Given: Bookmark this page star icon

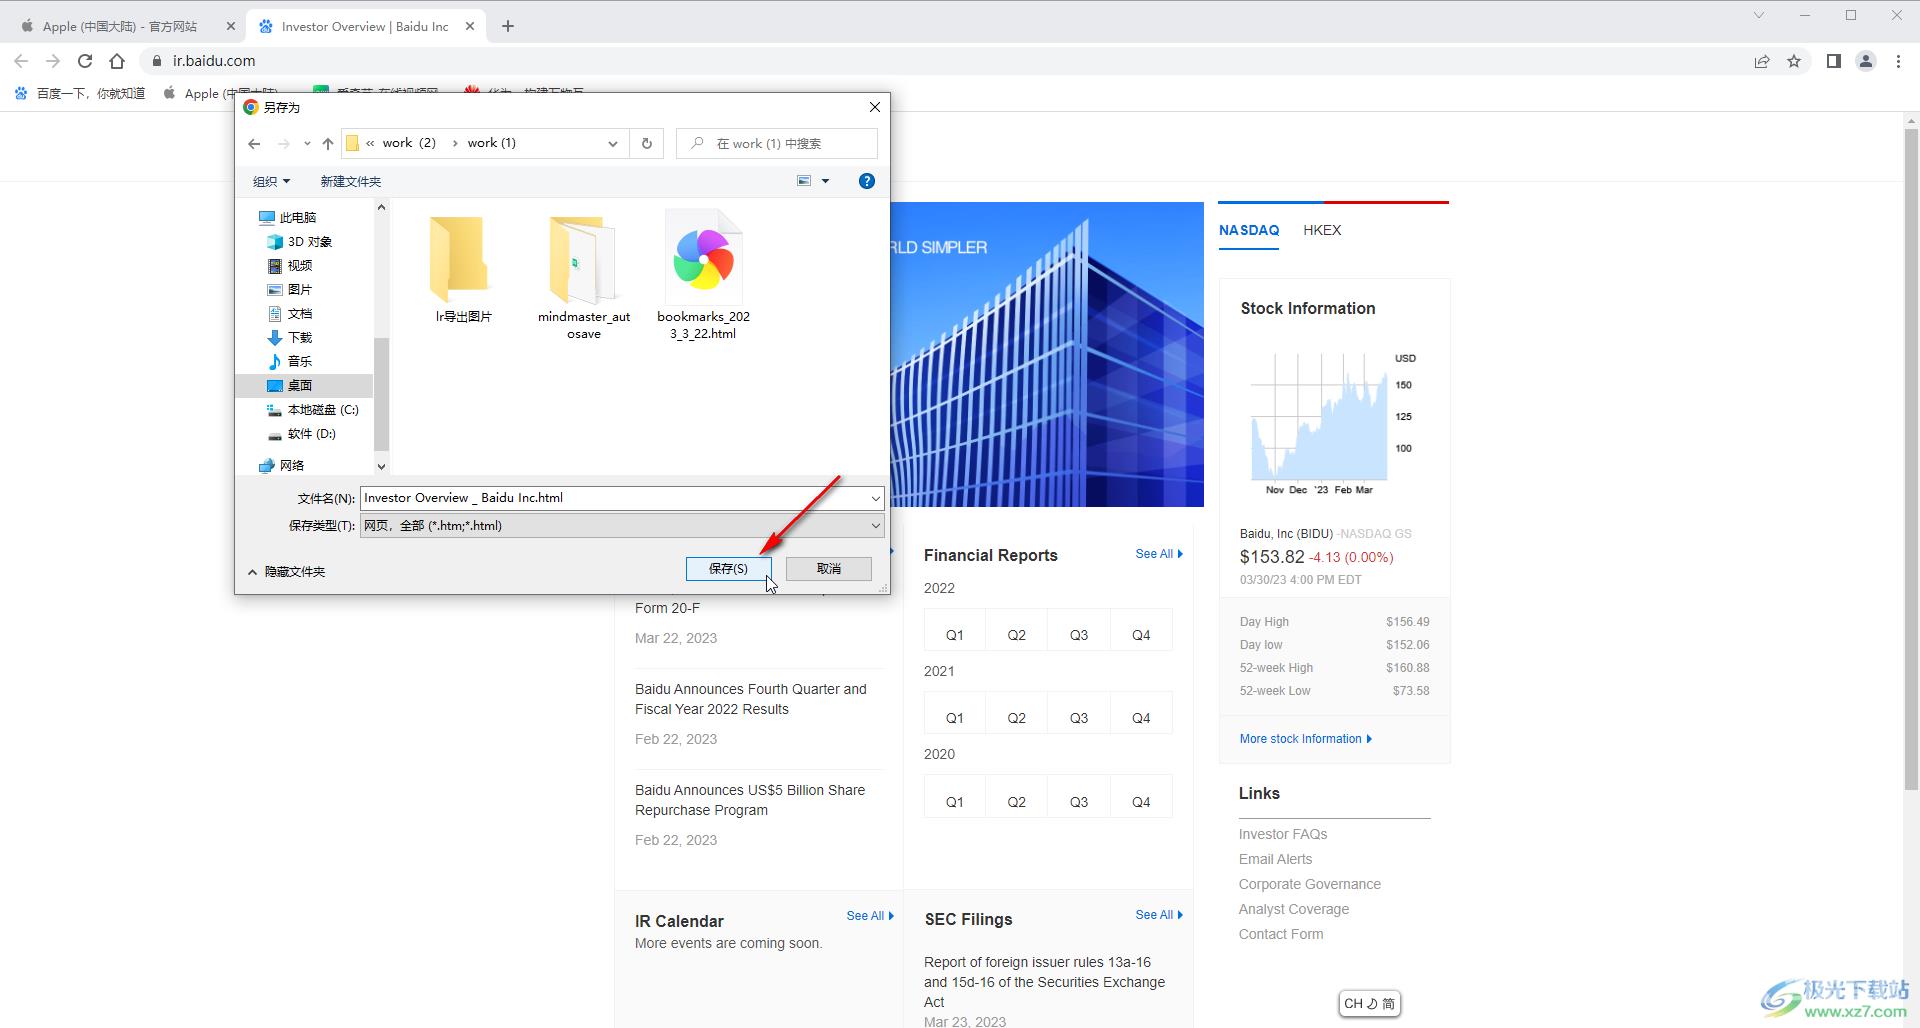Looking at the screenshot, I should click(x=1794, y=61).
